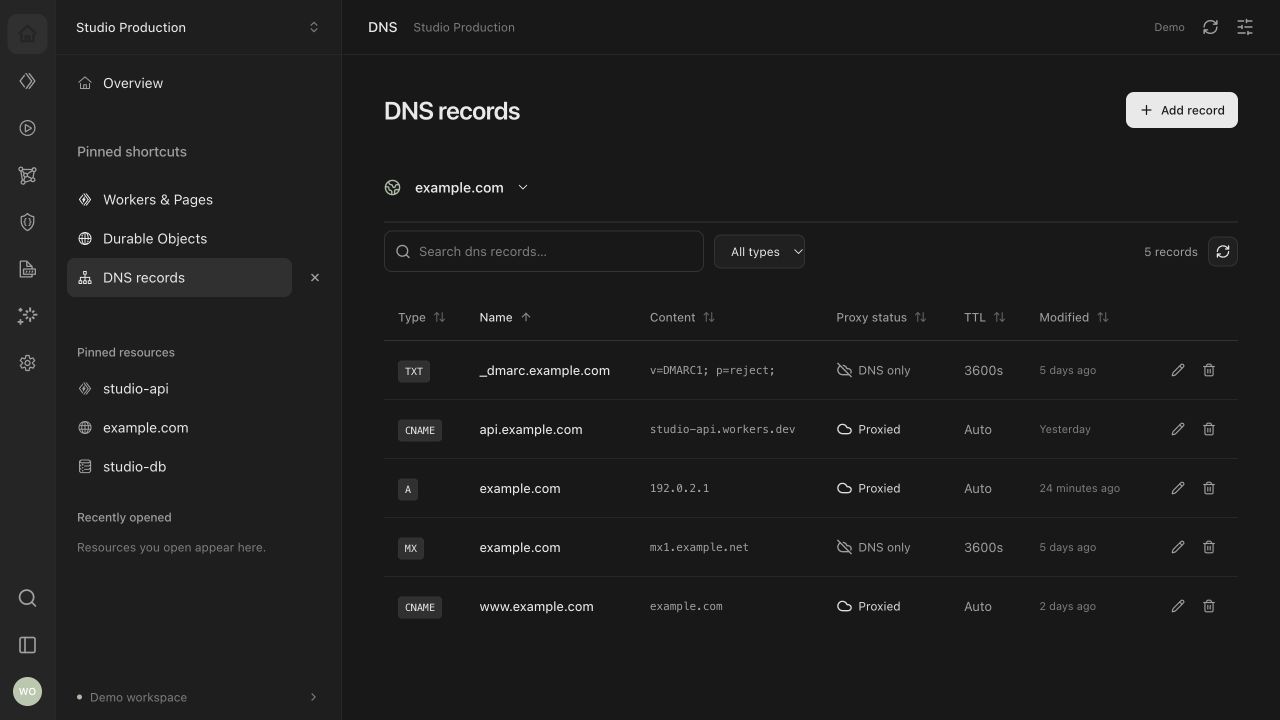The height and width of the screenshot is (720, 1280).
Task: Sort by the Proxy status column
Action: point(881,317)
